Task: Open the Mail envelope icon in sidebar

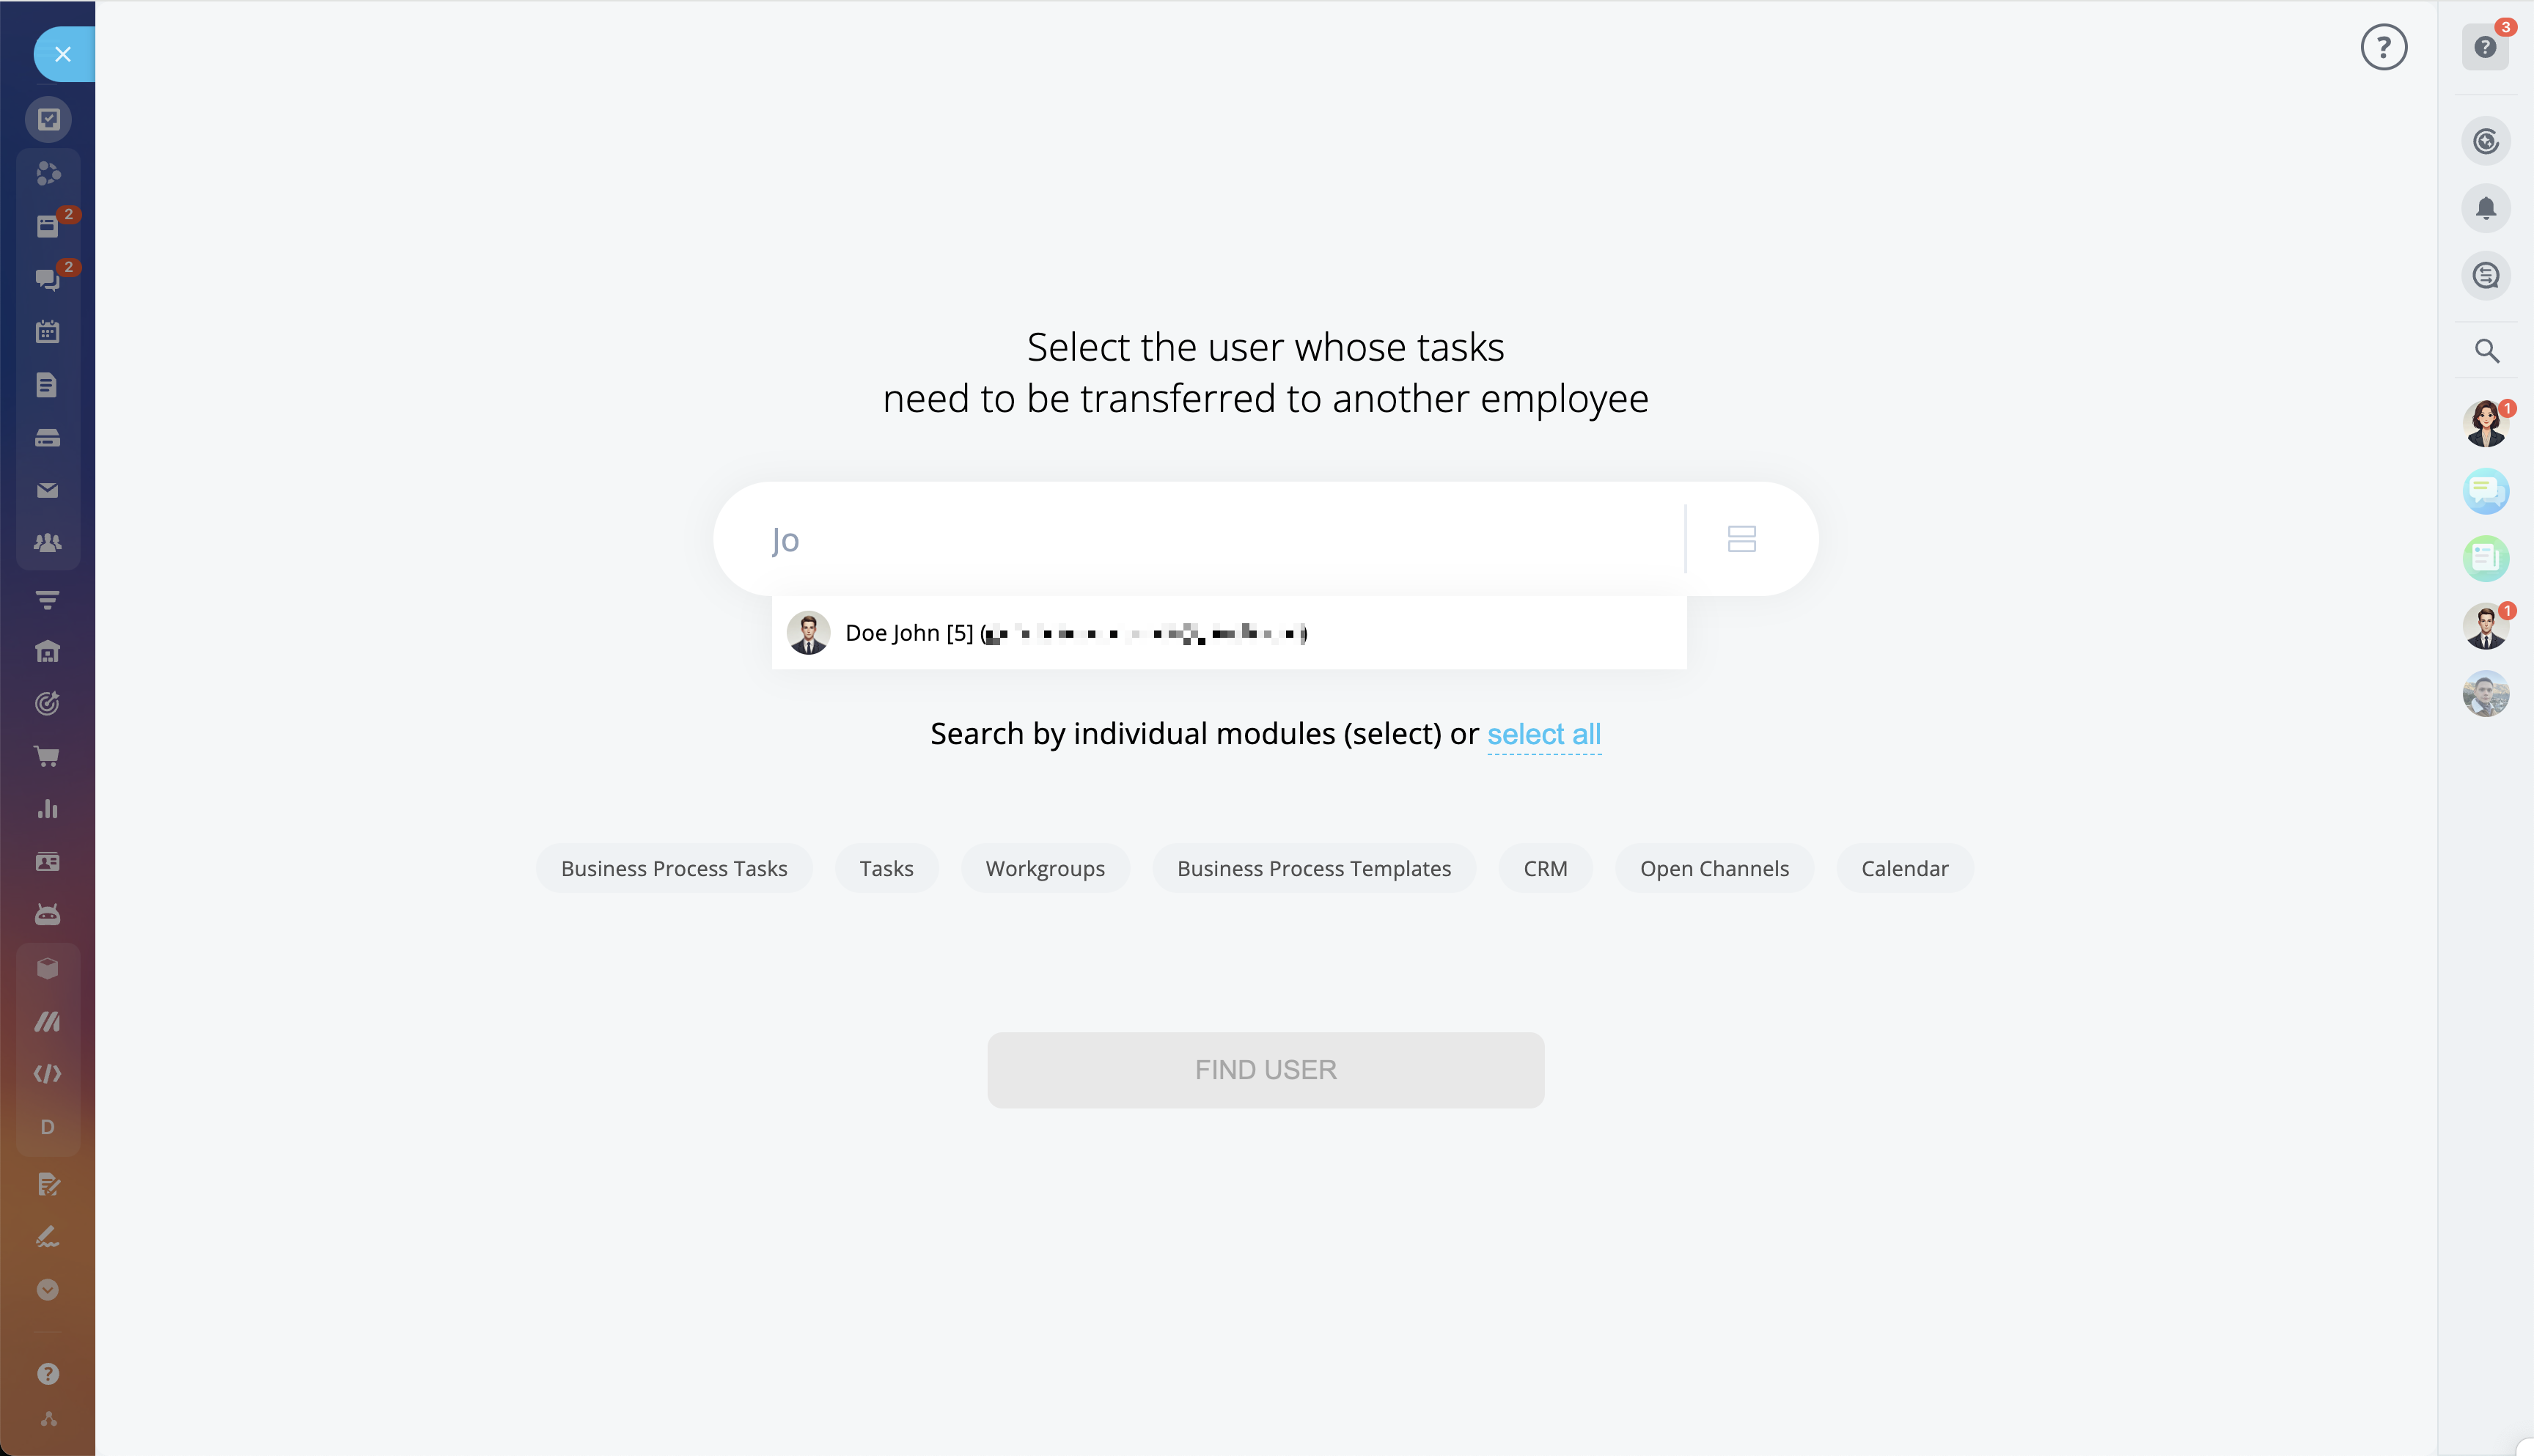Action: pos(47,490)
